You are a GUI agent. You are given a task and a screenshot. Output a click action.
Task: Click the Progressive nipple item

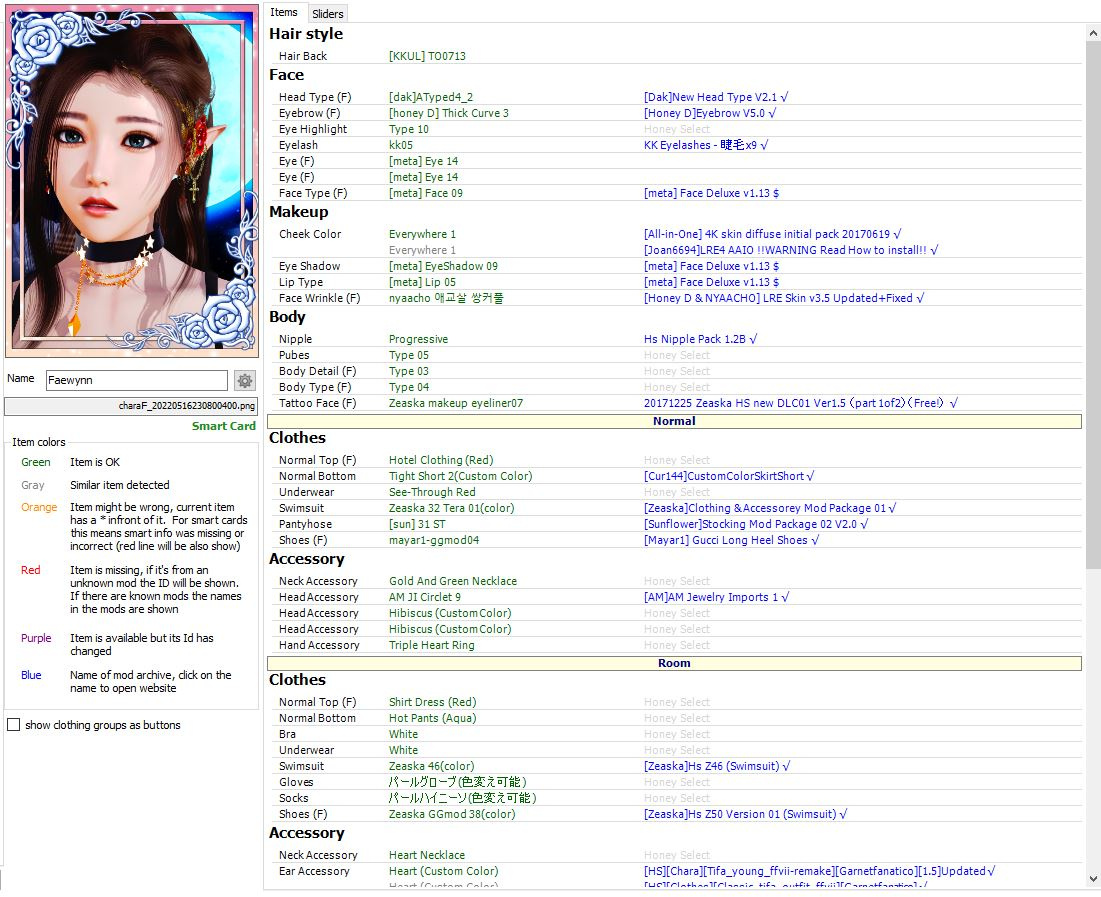coord(418,339)
